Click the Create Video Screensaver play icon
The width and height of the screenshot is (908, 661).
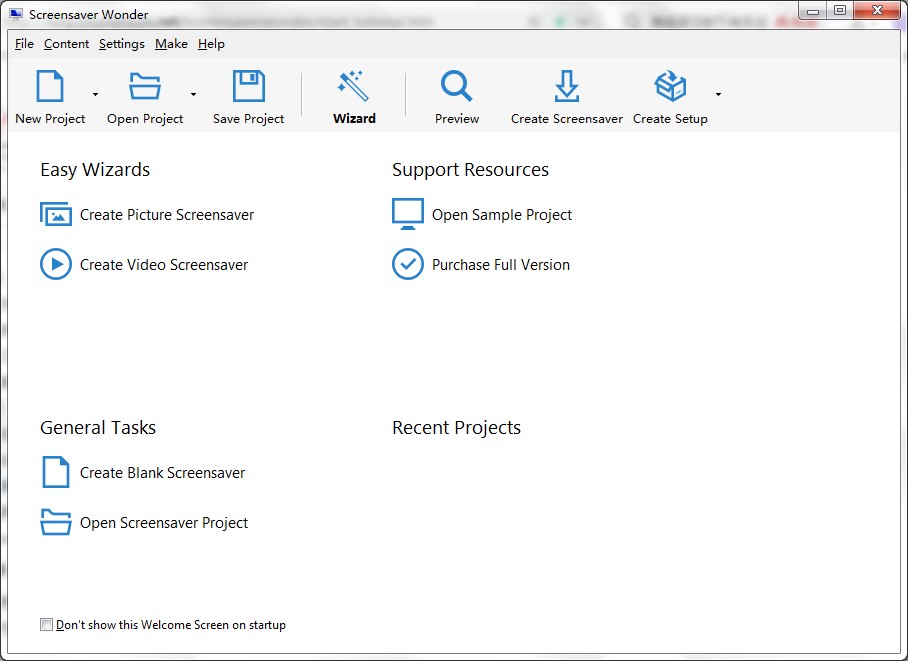(56, 264)
